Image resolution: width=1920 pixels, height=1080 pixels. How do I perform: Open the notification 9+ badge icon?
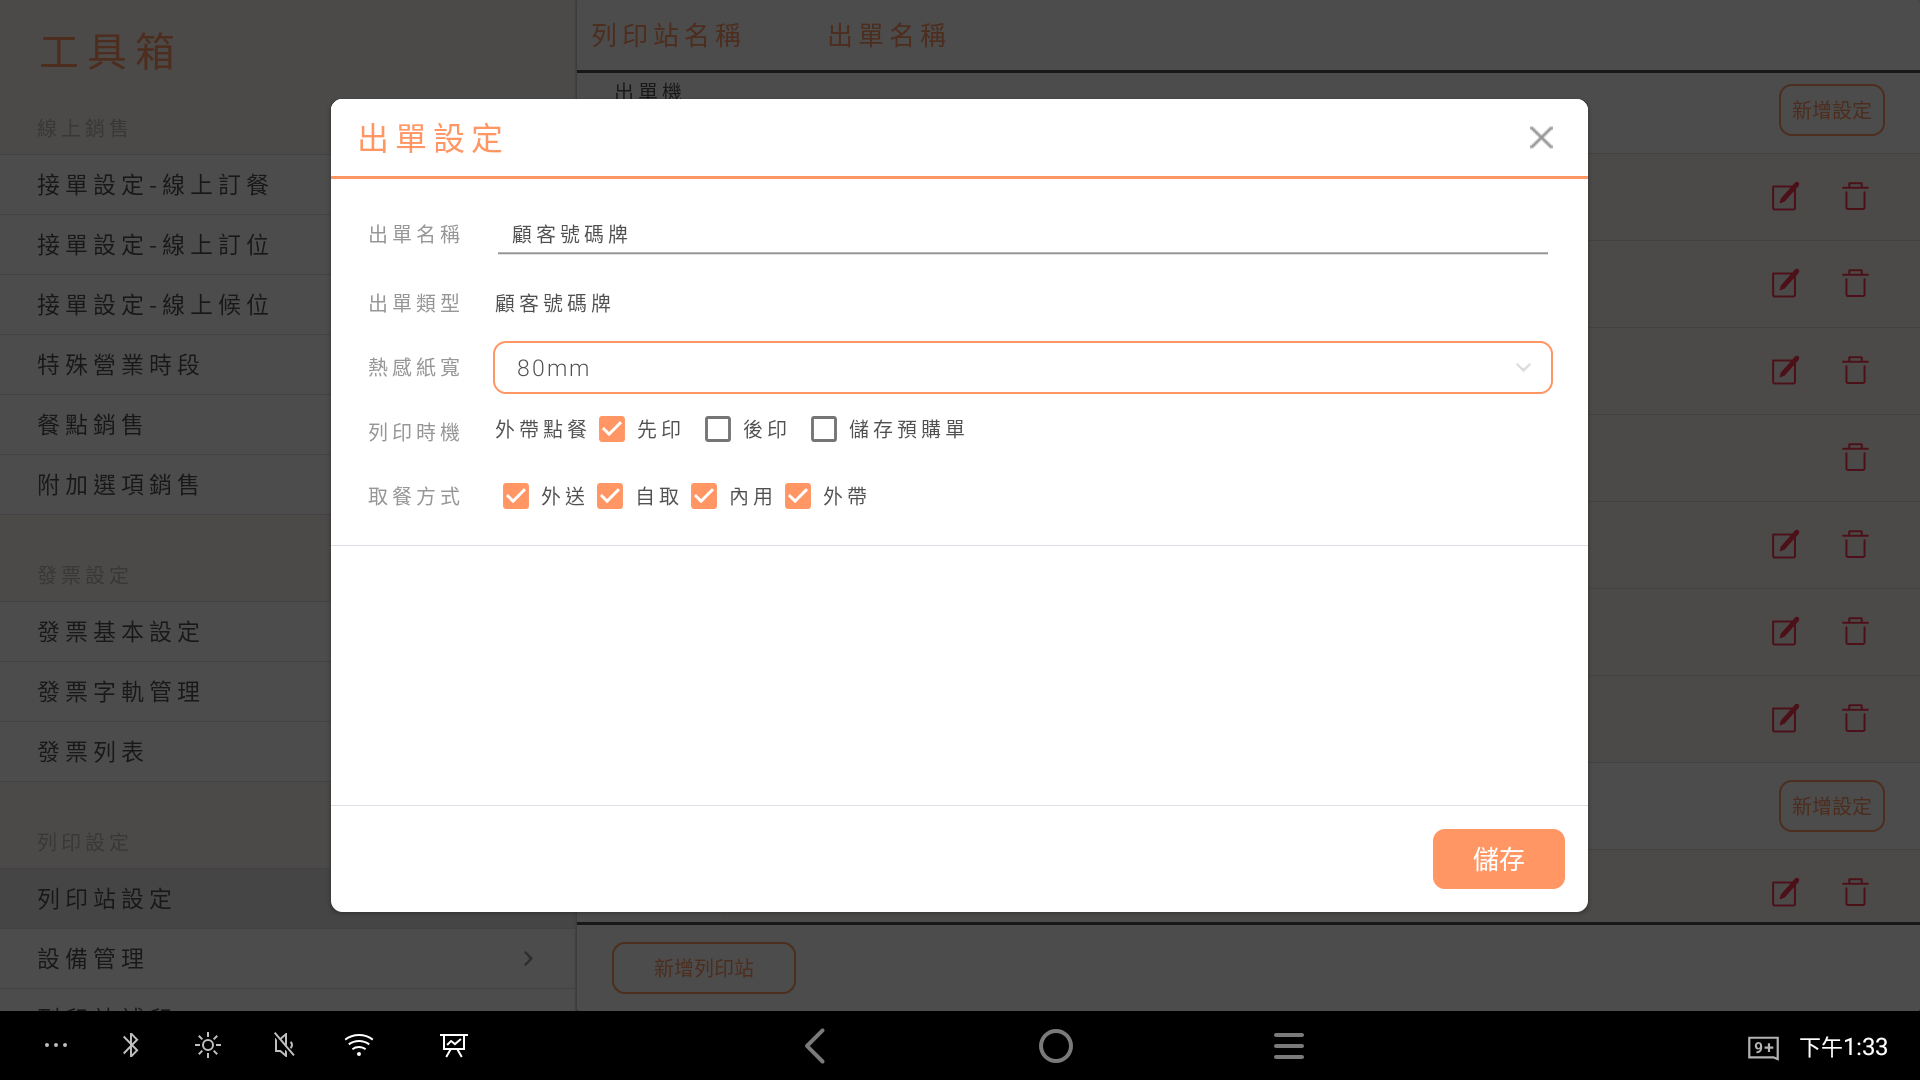[x=1762, y=1047]
